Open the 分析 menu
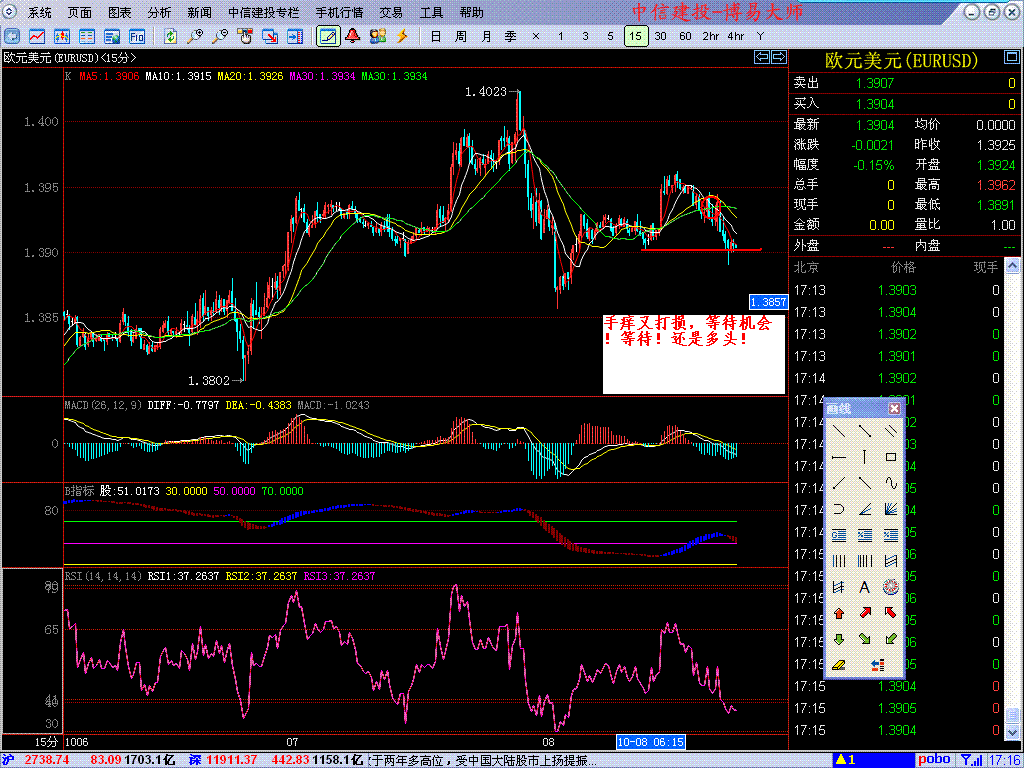This screenshot has width=1024, height=768. pyautogui.click(x=159, y=12)
